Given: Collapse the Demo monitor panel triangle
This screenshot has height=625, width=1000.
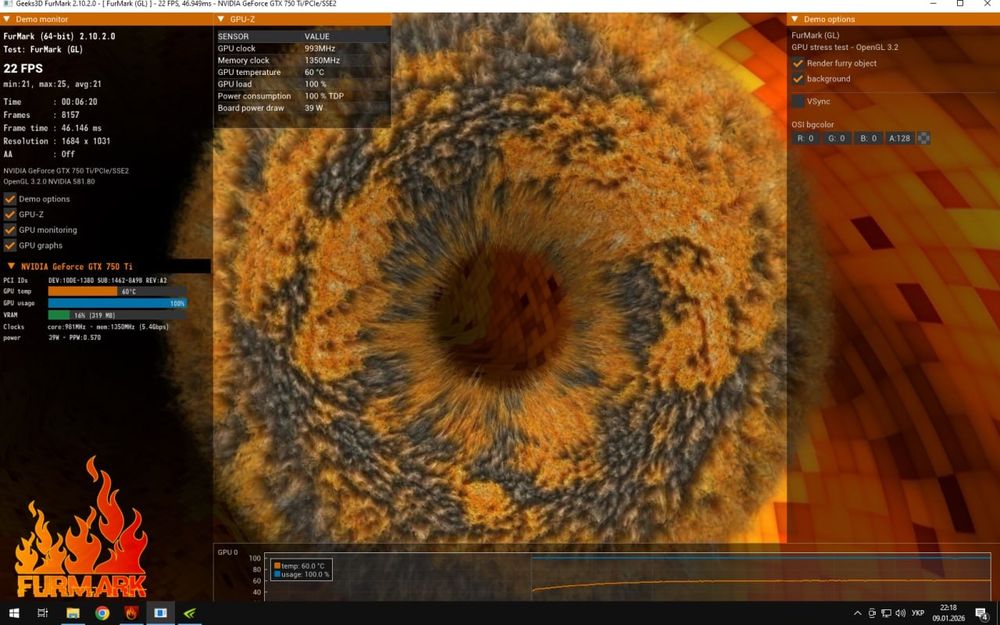Looking at the screenshot, I should pyautogui.click(x=7, y=19).
